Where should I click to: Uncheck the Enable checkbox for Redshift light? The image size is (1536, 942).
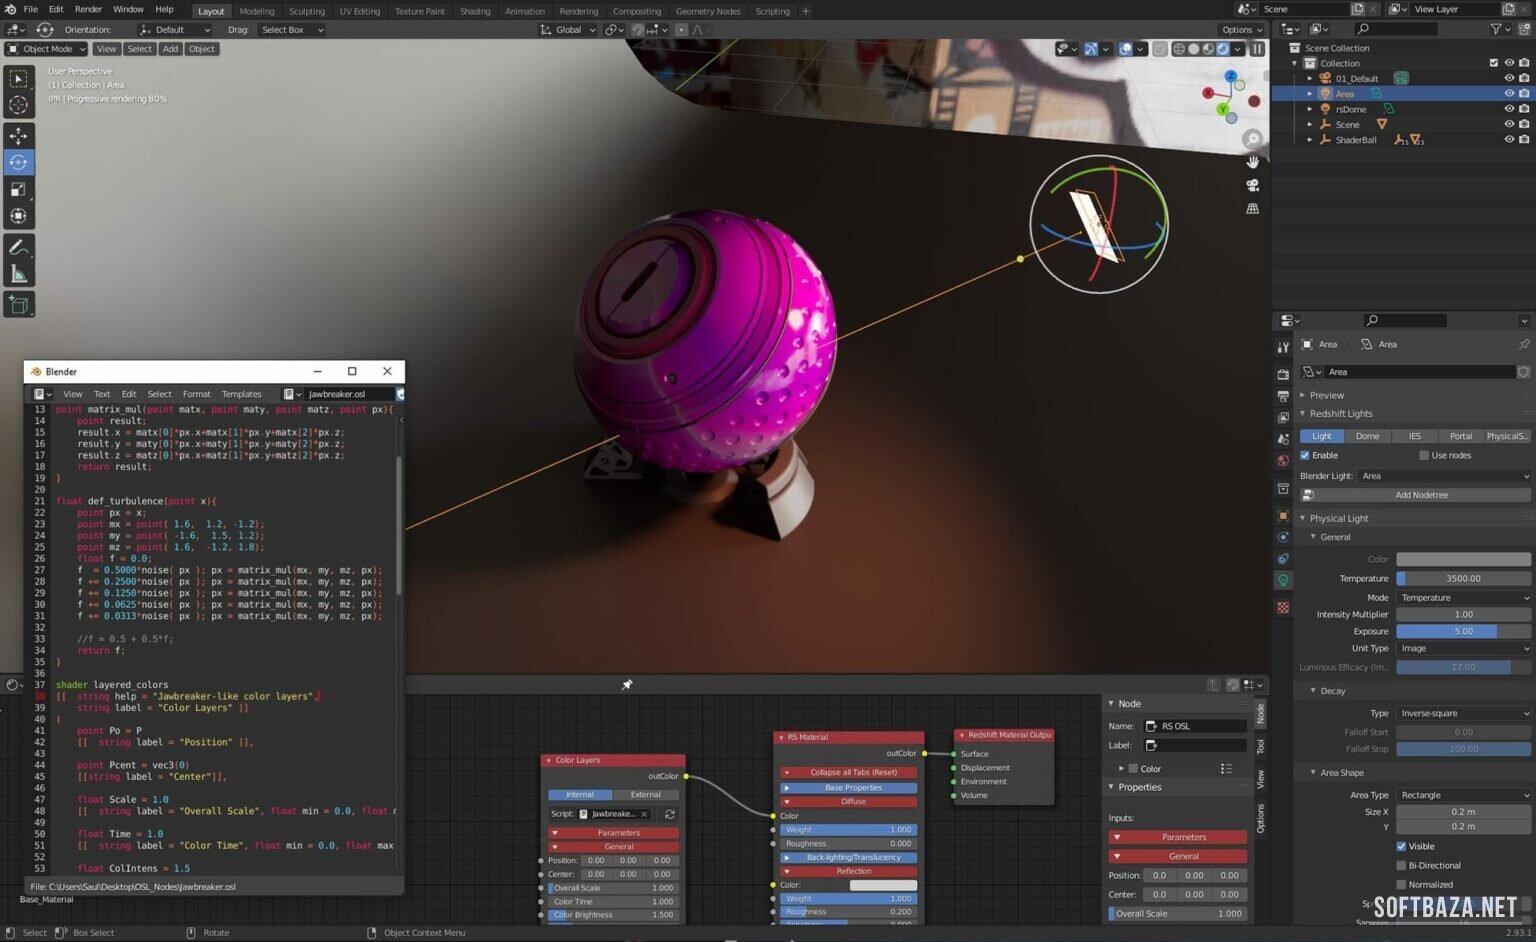1305,455
